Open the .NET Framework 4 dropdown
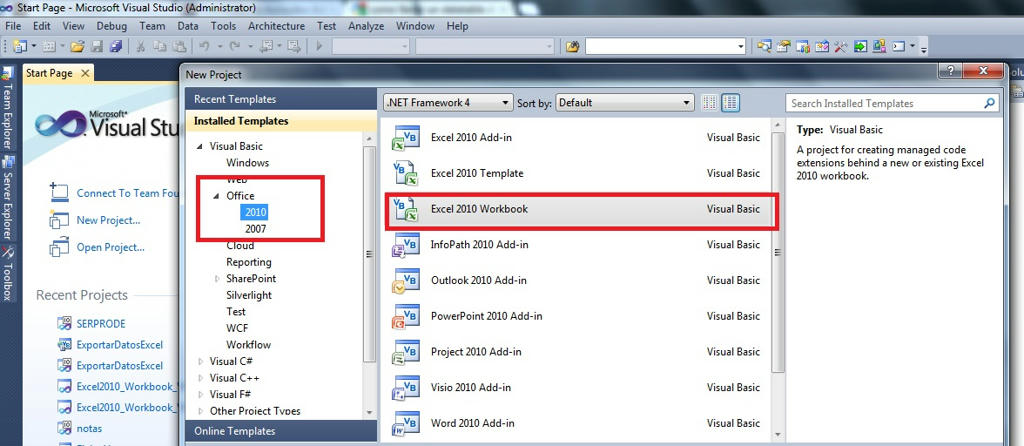This screenshot has width=1024, height=446. pos(448,103)
